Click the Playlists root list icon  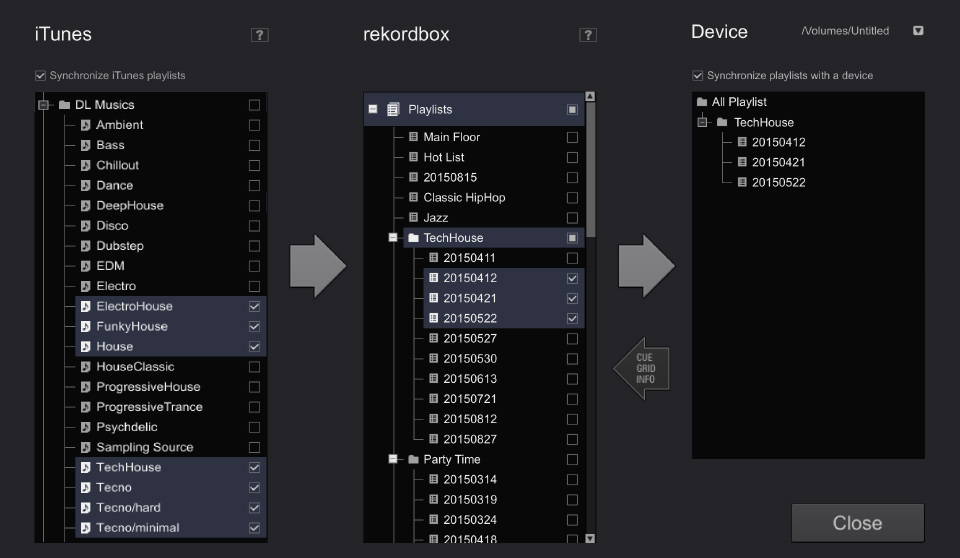[x=393, y=110]
